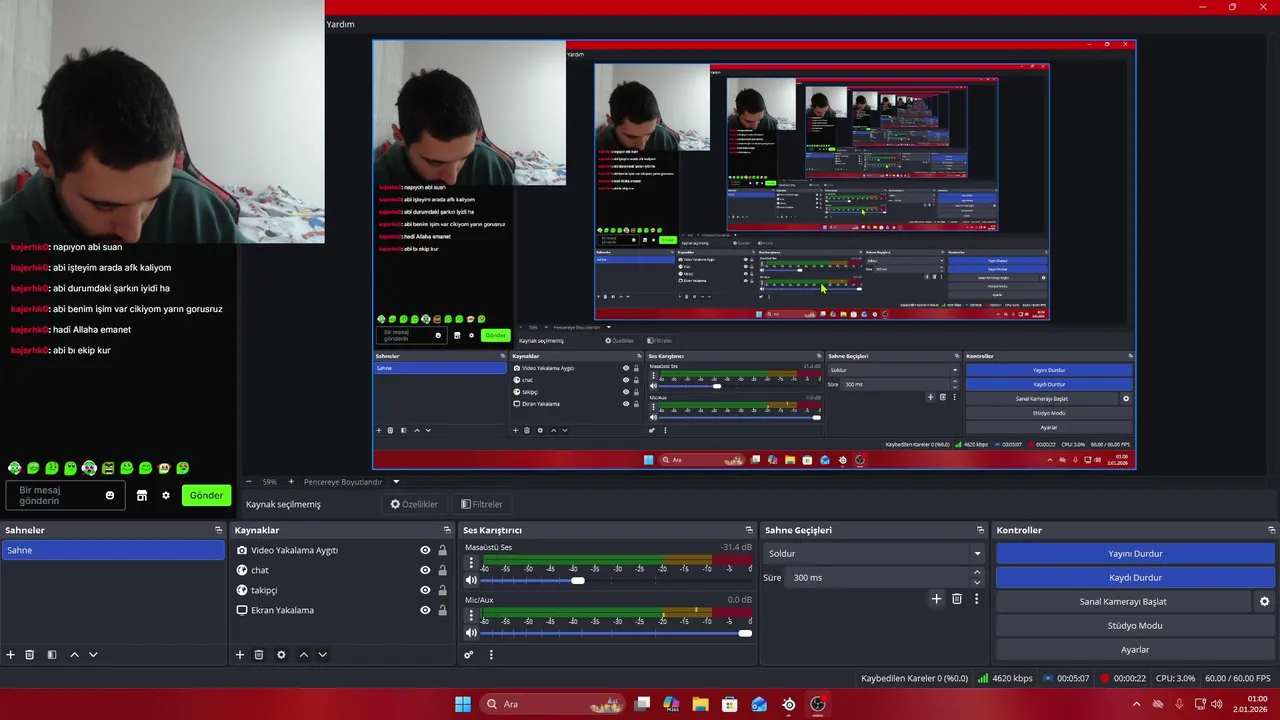
Task: Open virtual camera settings gear
Action: pos(1264,601)
